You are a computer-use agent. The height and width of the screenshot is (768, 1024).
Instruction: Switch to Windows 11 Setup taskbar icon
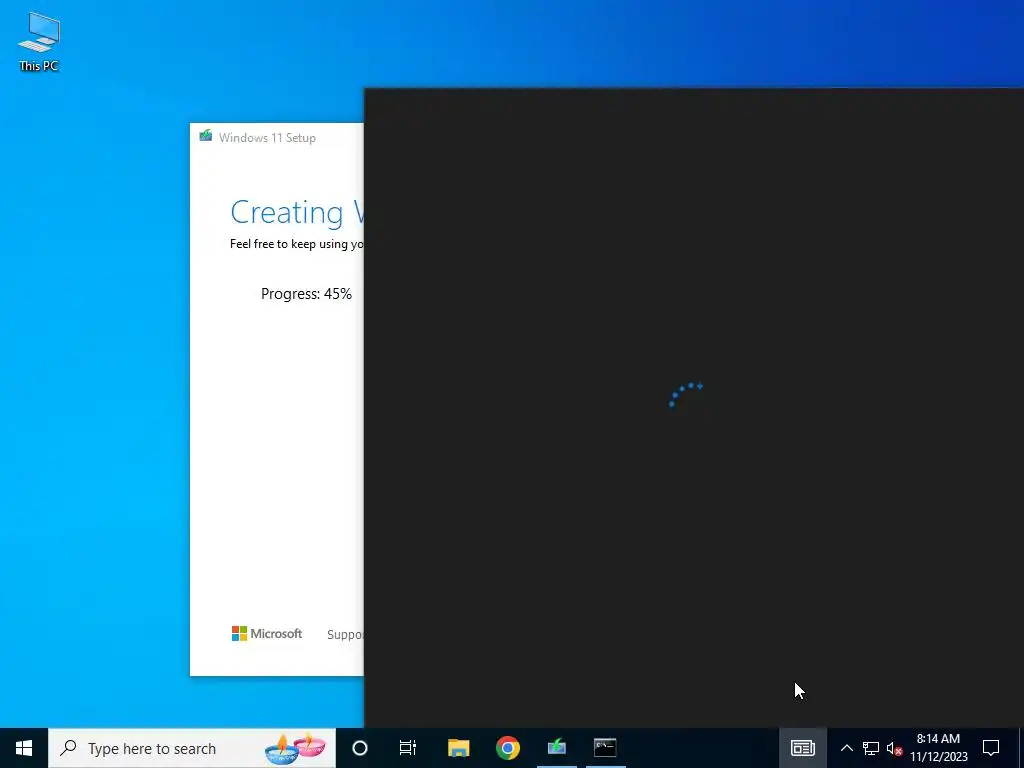coord(556,748)
